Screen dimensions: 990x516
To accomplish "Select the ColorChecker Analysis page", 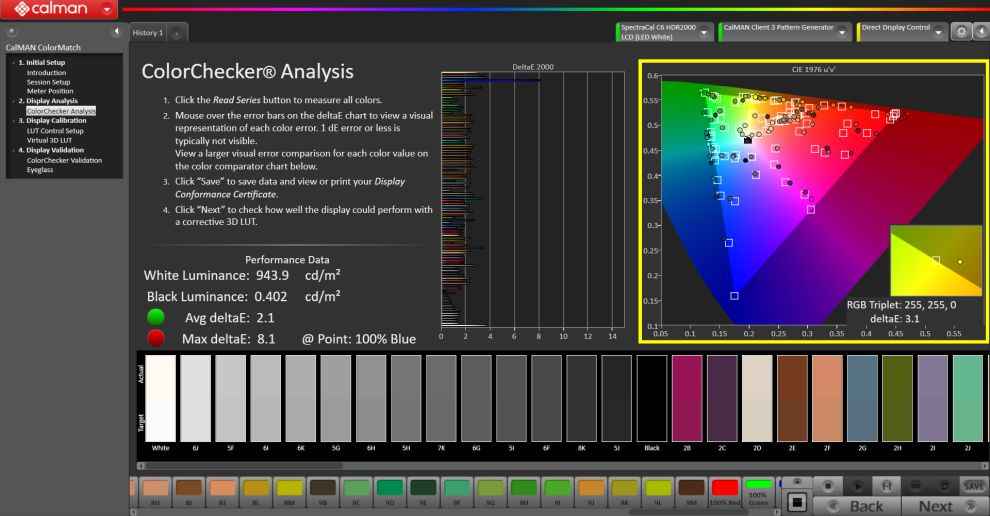I will tap(61, 111).
